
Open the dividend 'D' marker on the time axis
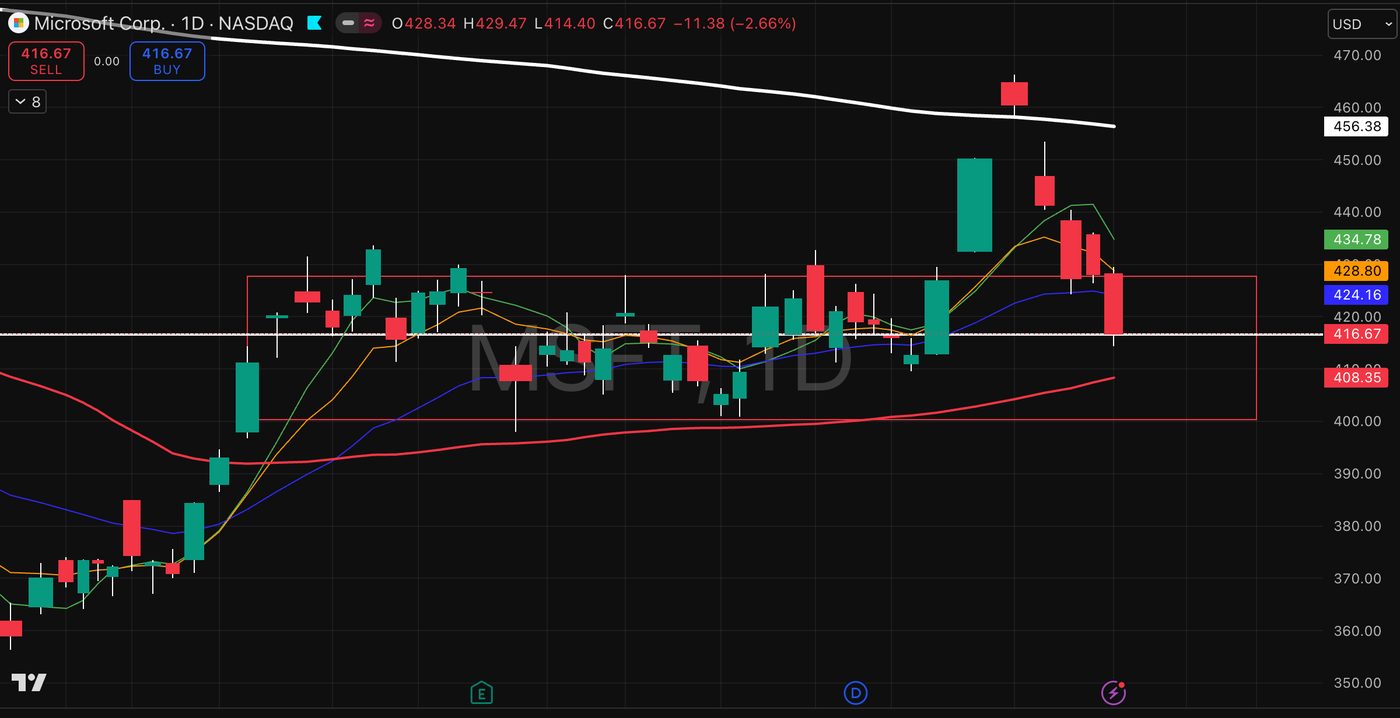tap(855, 692)
